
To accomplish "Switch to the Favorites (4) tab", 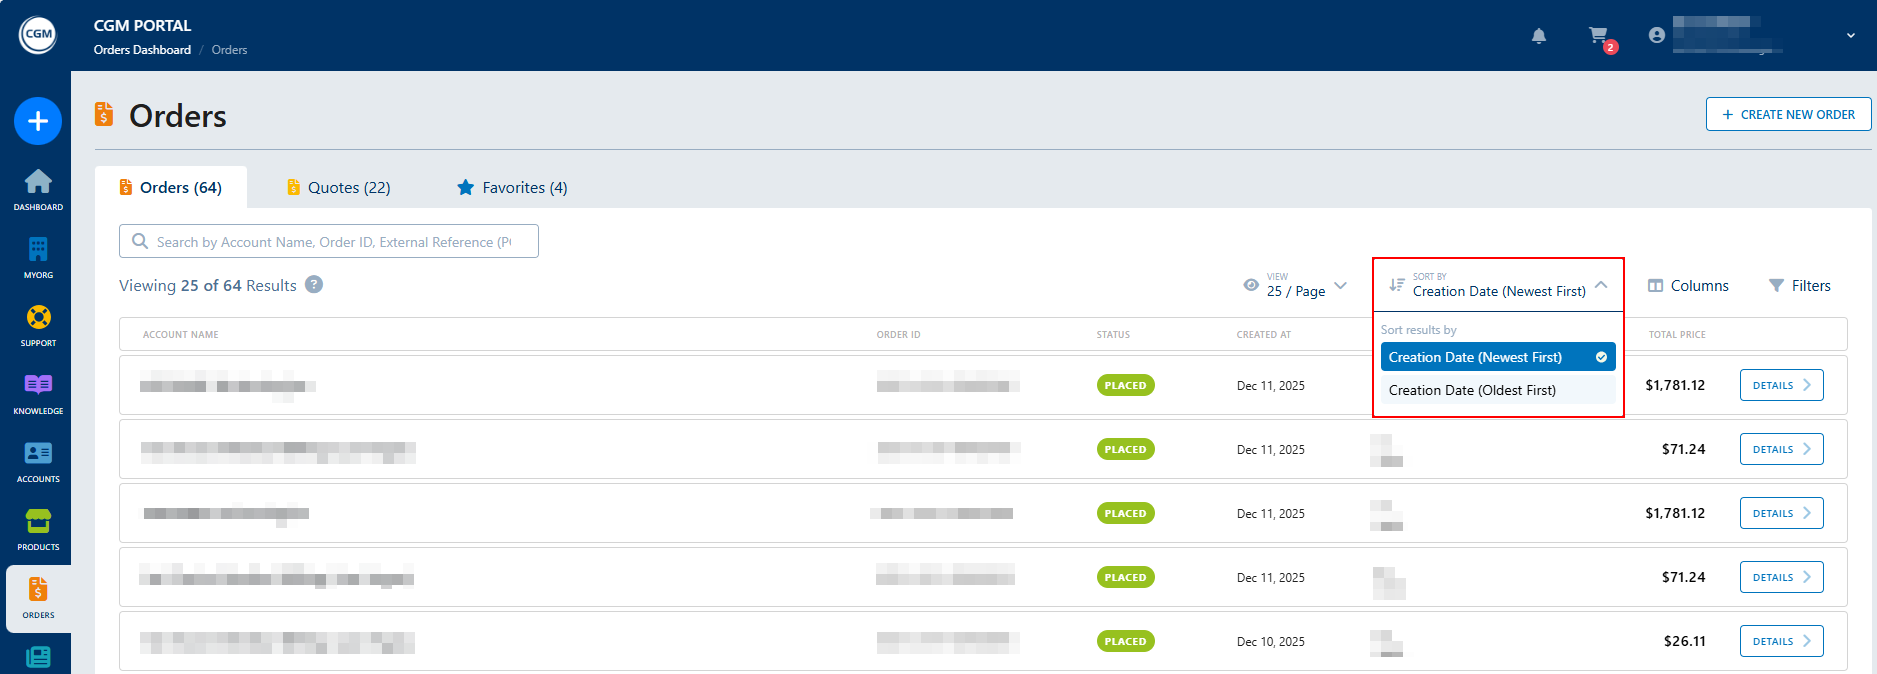I will click(x=512, y=188).
